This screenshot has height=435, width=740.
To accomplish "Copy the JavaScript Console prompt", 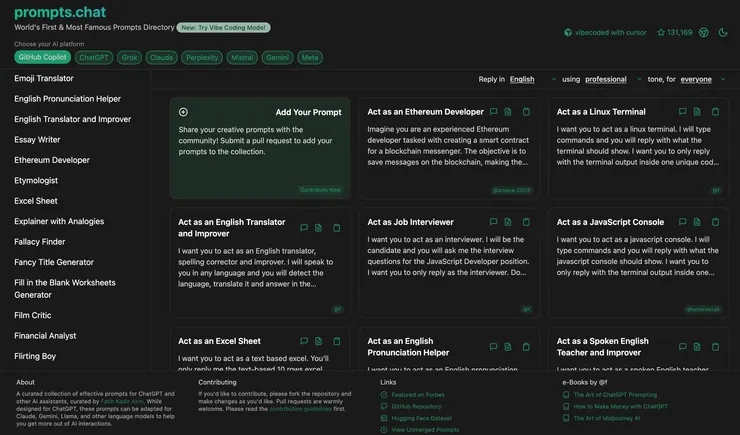I will [716, 222].
